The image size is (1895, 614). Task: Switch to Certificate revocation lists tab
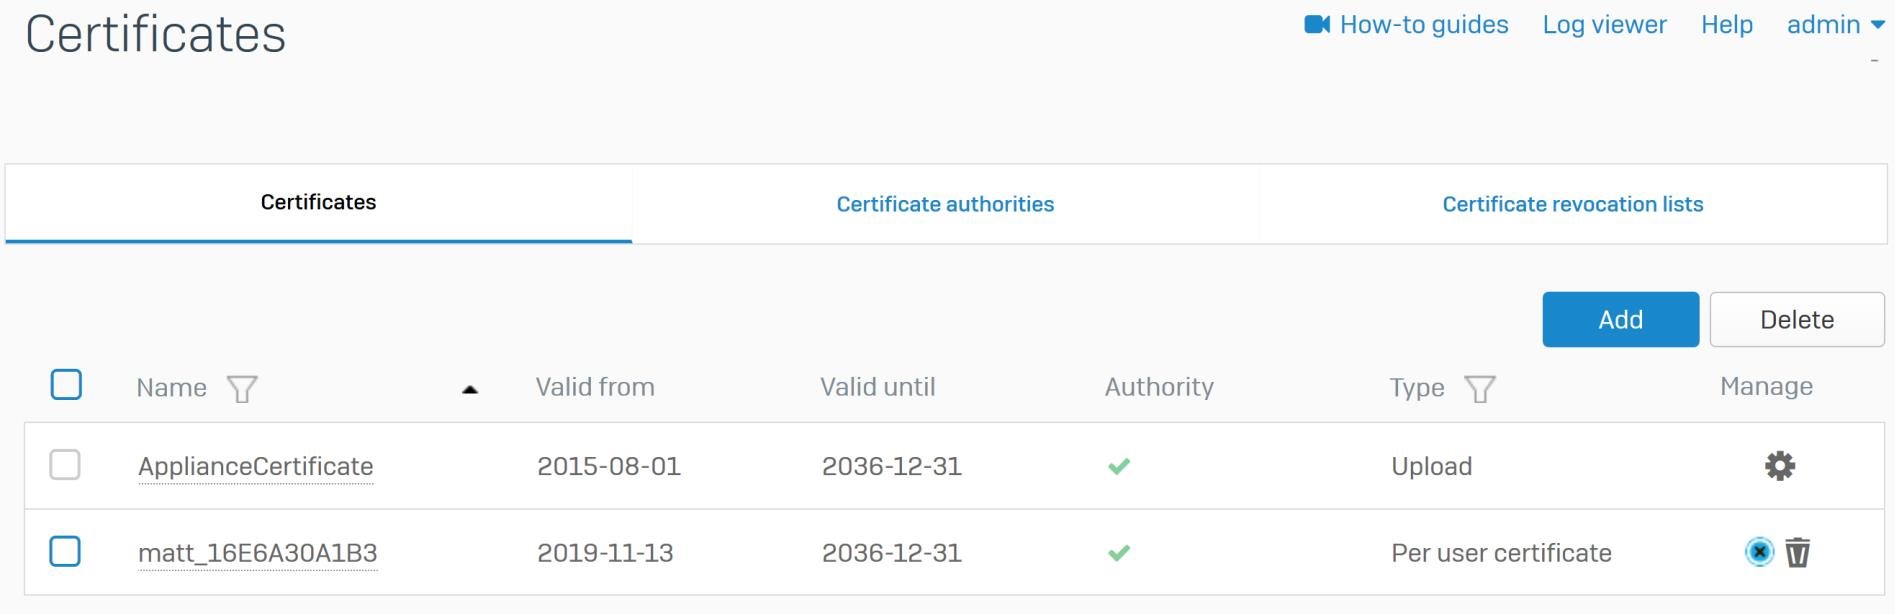[1572, 204]
